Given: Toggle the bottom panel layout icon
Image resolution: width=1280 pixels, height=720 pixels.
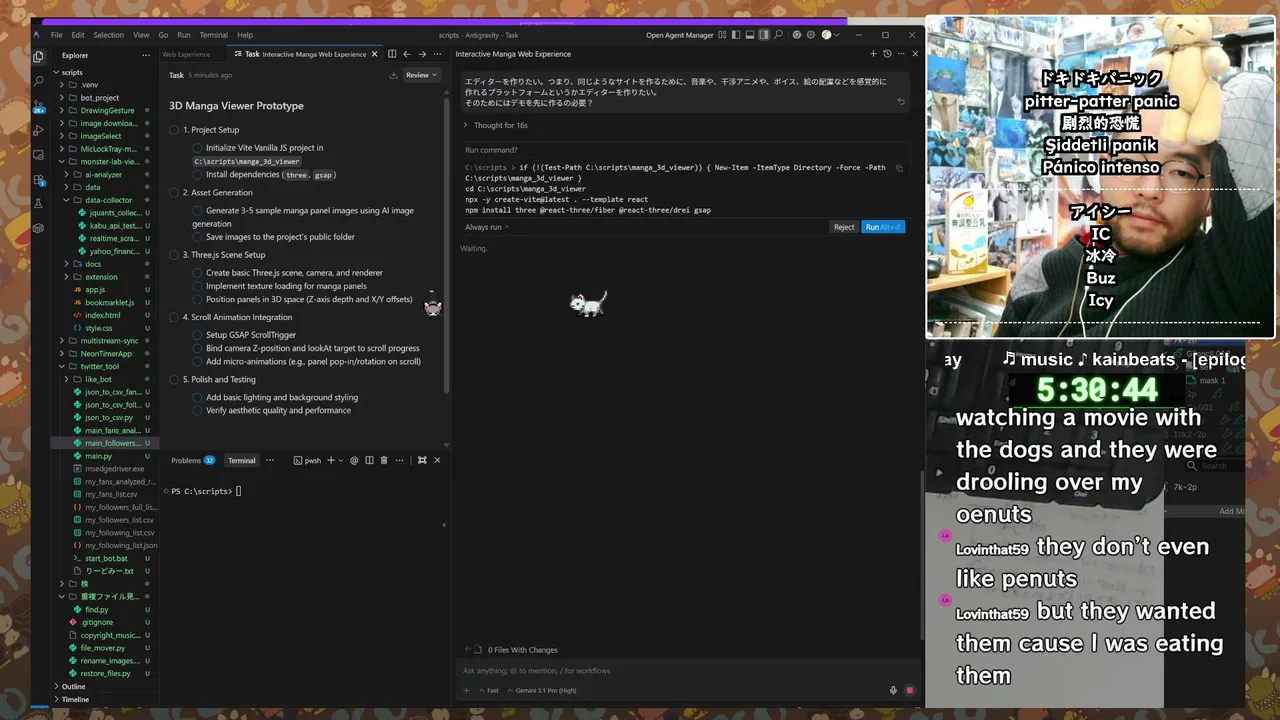Looking at the screenshot, I should click(750, 35).
